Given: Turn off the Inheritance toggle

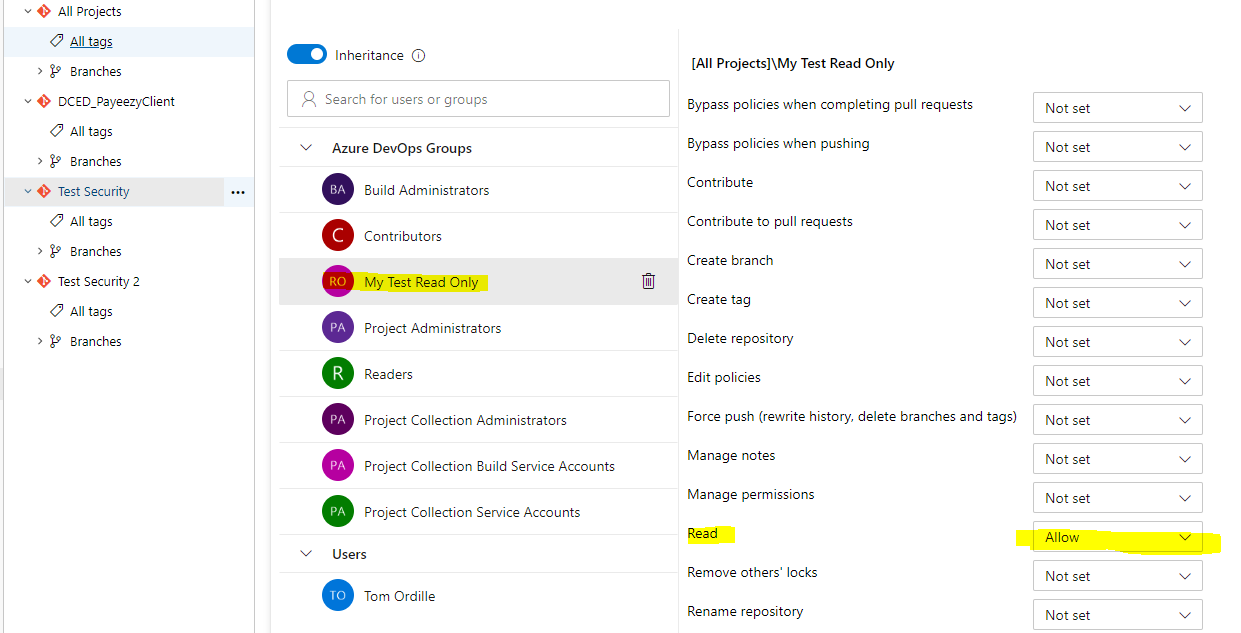Looking at the screenshot, I should [x=307, y=55].
